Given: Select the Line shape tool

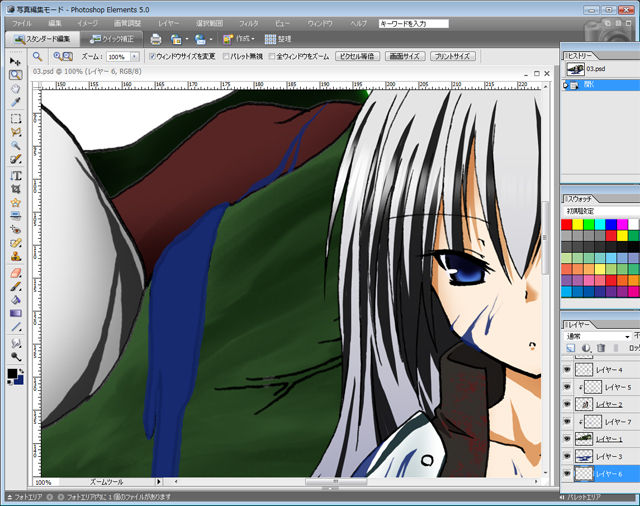Looking at the screenshot, I should [x=16, y=327].
